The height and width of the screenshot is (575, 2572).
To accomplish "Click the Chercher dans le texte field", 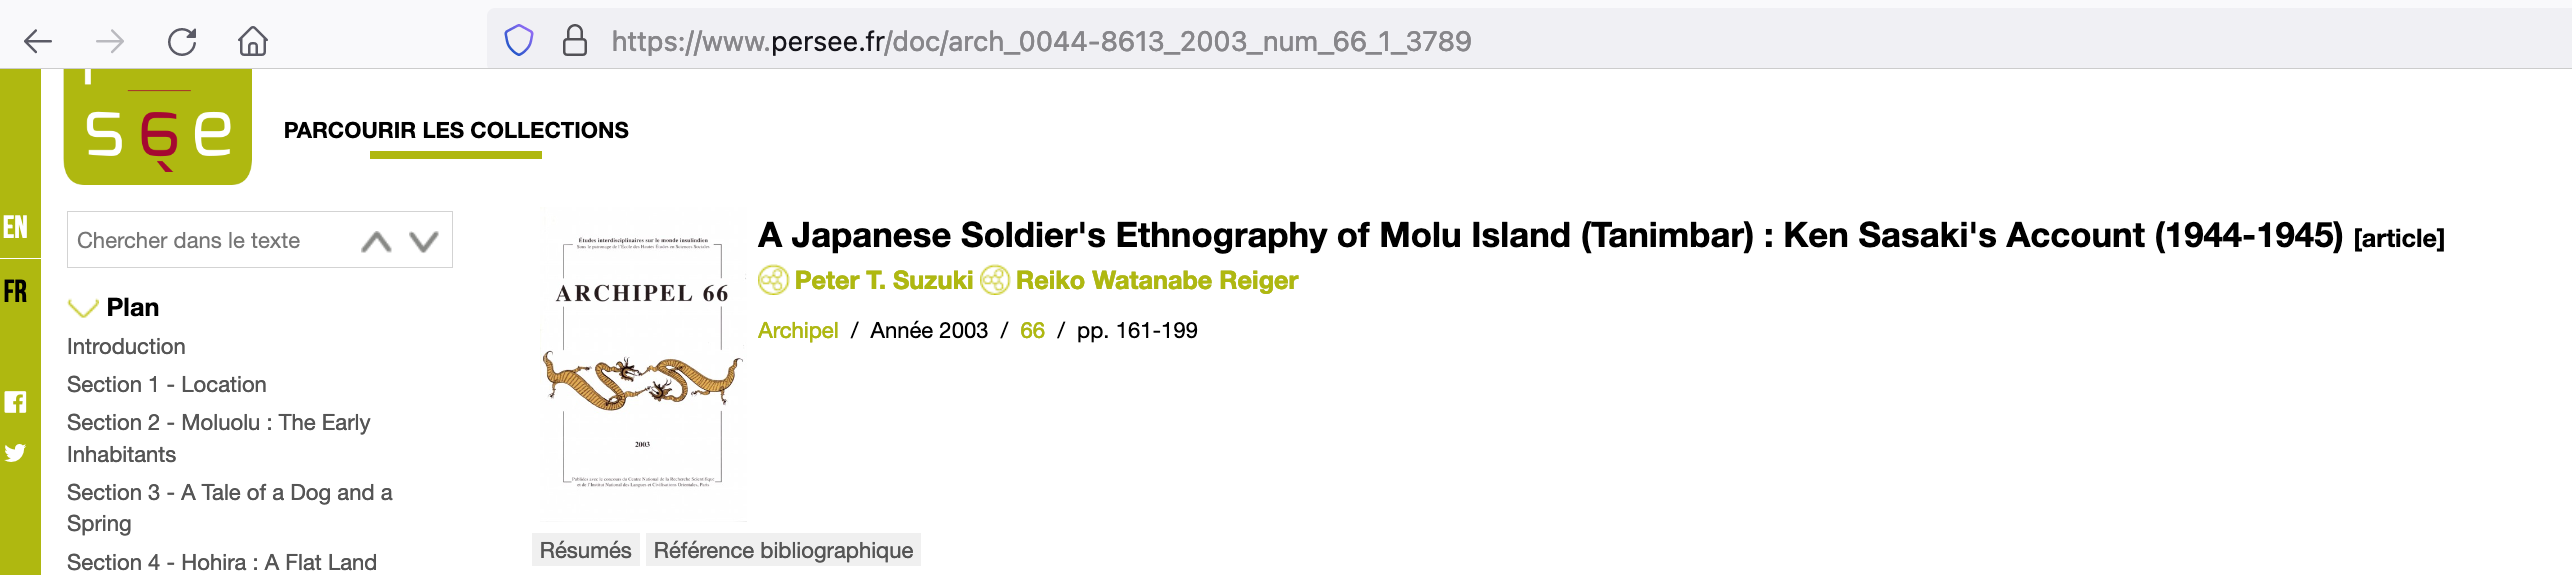I will click(210, 241).
